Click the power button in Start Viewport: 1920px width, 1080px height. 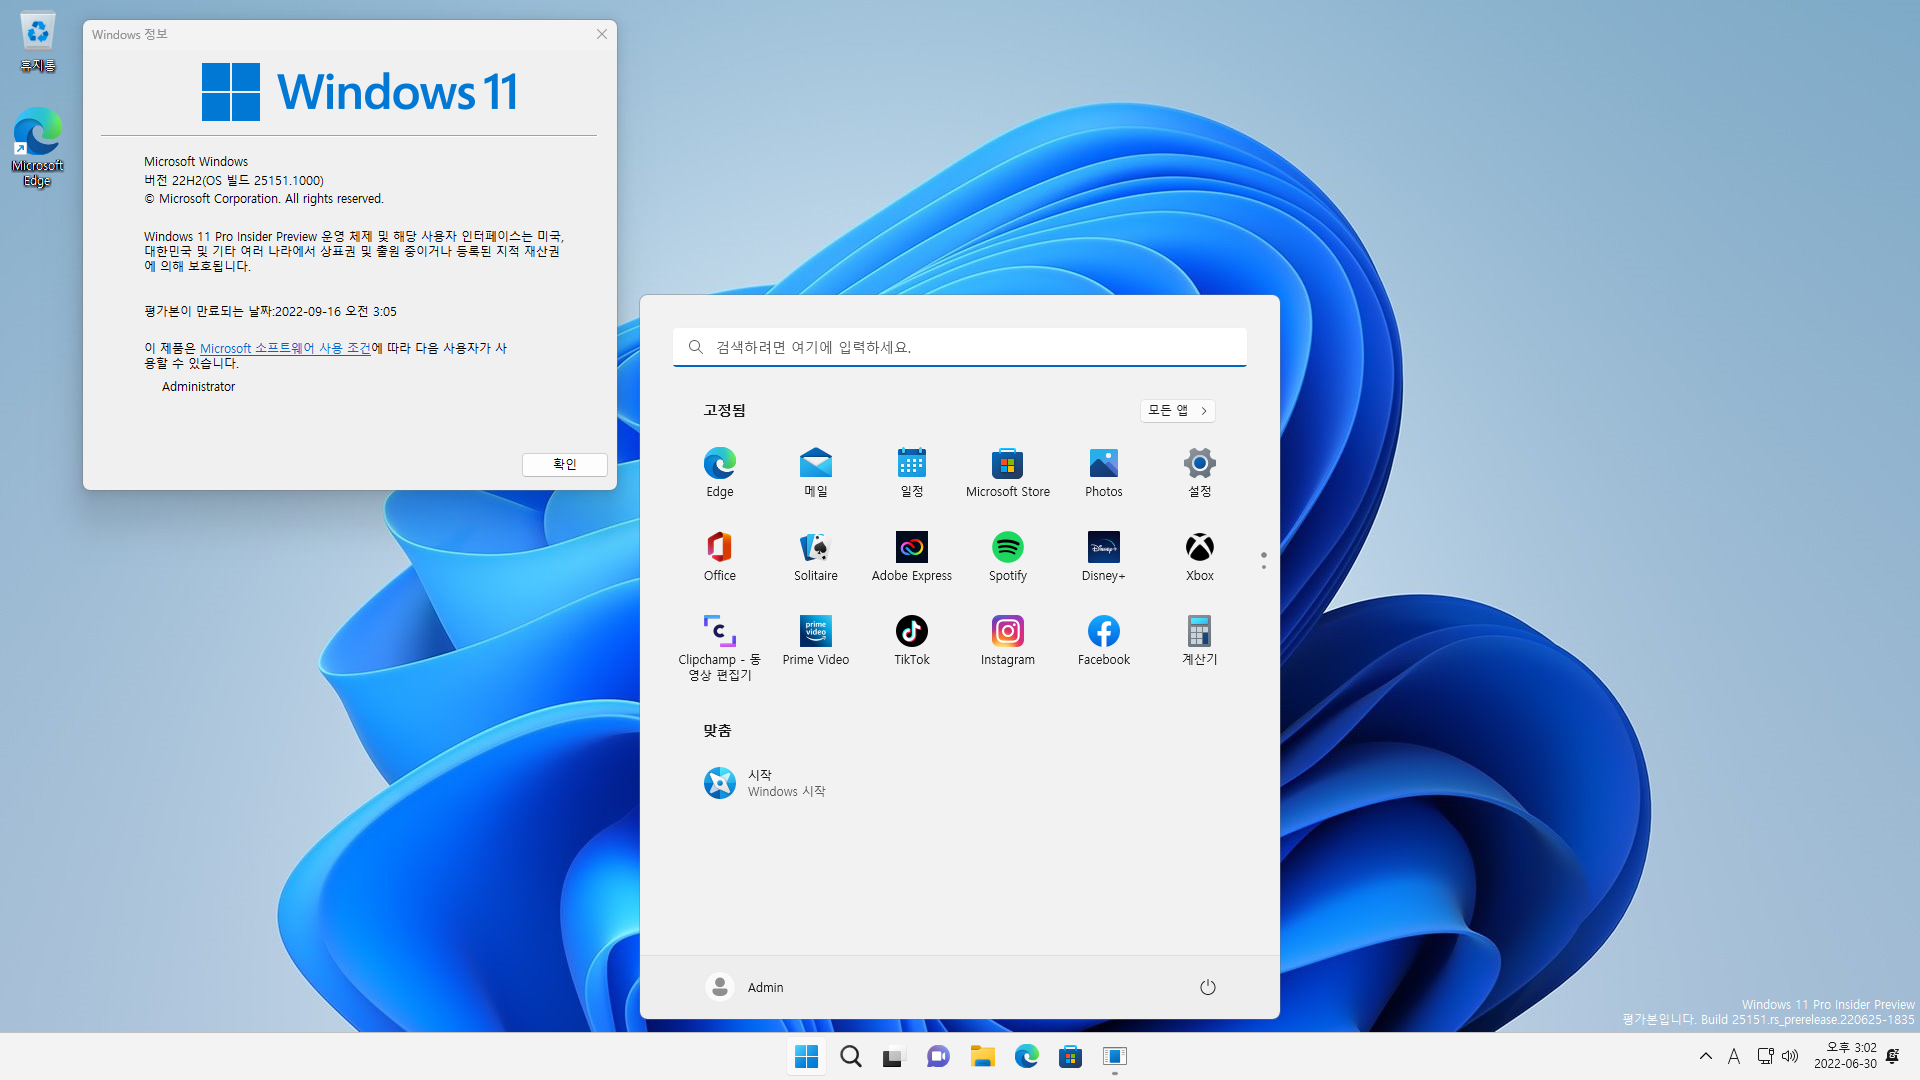coord(1207,988)
